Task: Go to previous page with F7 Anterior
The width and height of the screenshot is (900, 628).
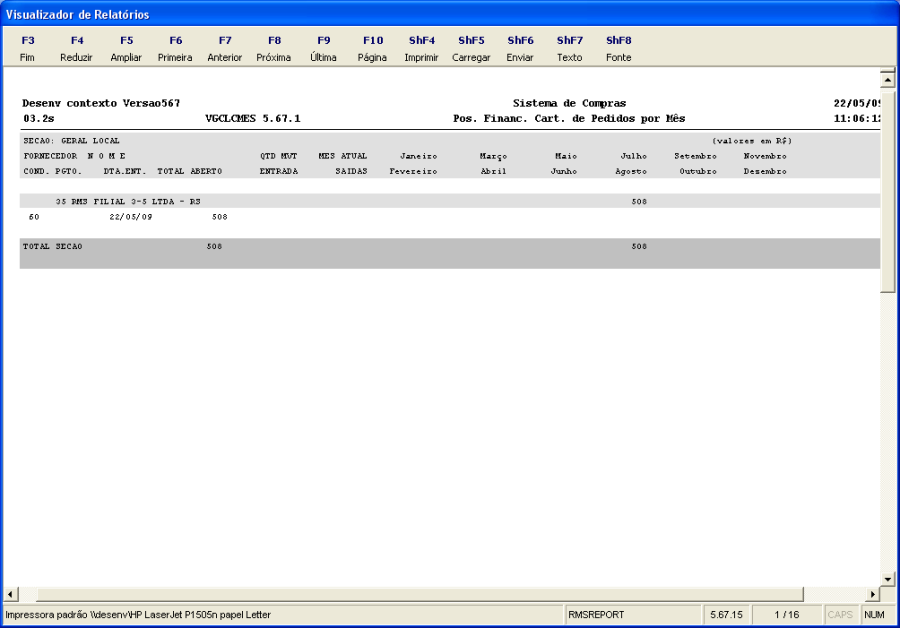Action: point(224,49)
